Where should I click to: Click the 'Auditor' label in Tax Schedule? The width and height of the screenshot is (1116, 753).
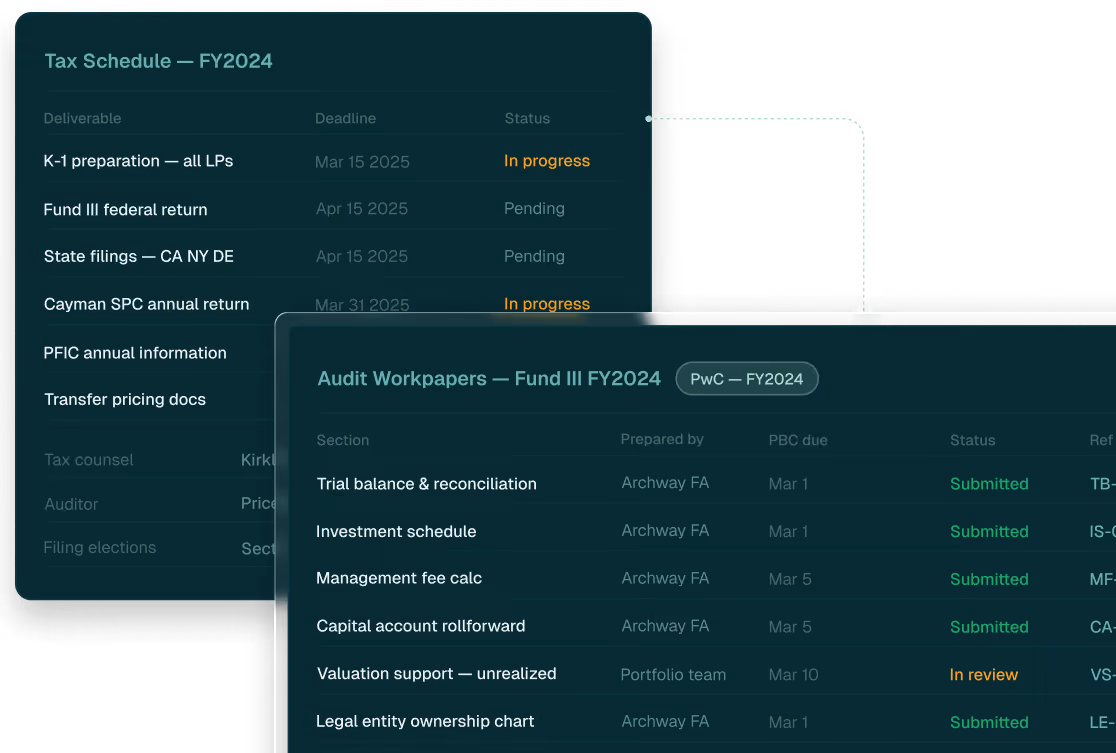pyautogui.click(x=71, y=504)
